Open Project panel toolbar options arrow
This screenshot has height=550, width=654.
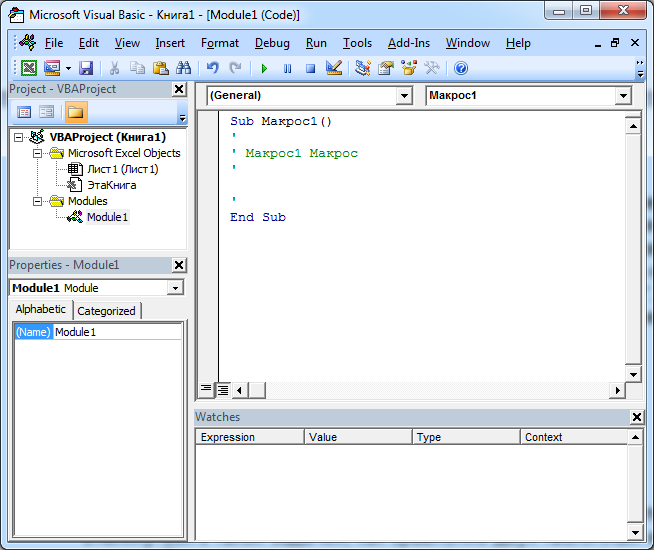point(182,118)
